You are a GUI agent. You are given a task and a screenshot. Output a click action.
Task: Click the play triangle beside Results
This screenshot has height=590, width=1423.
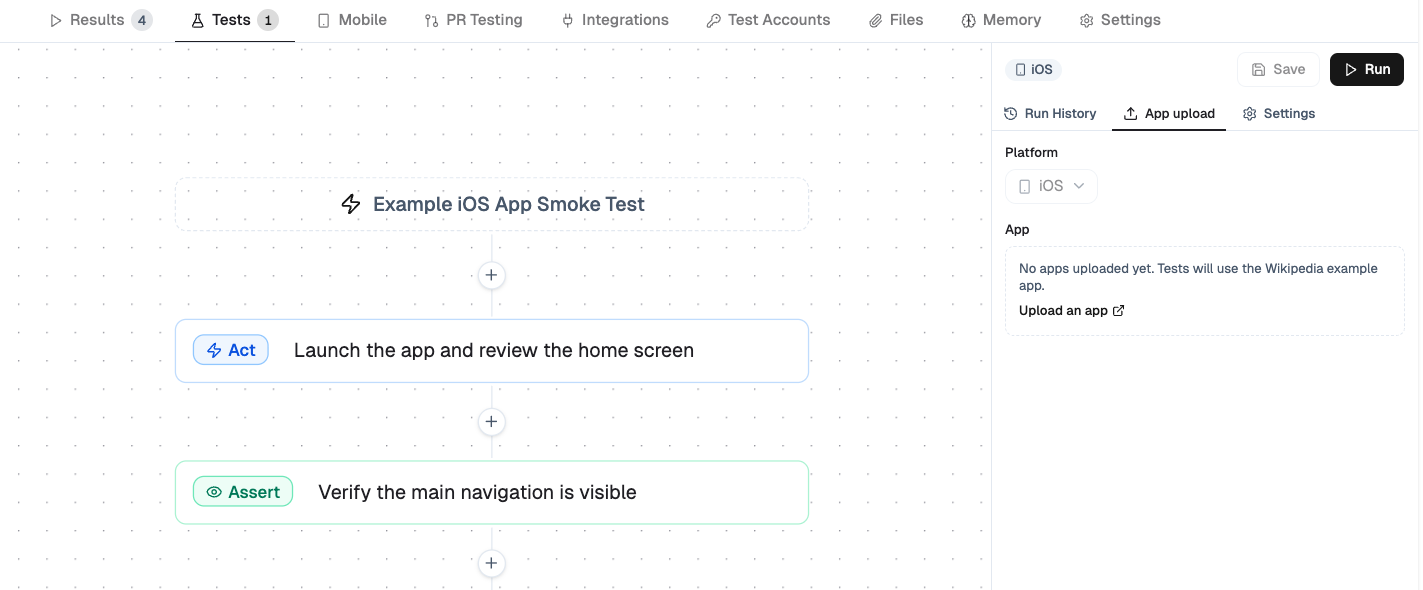point(57,19)
